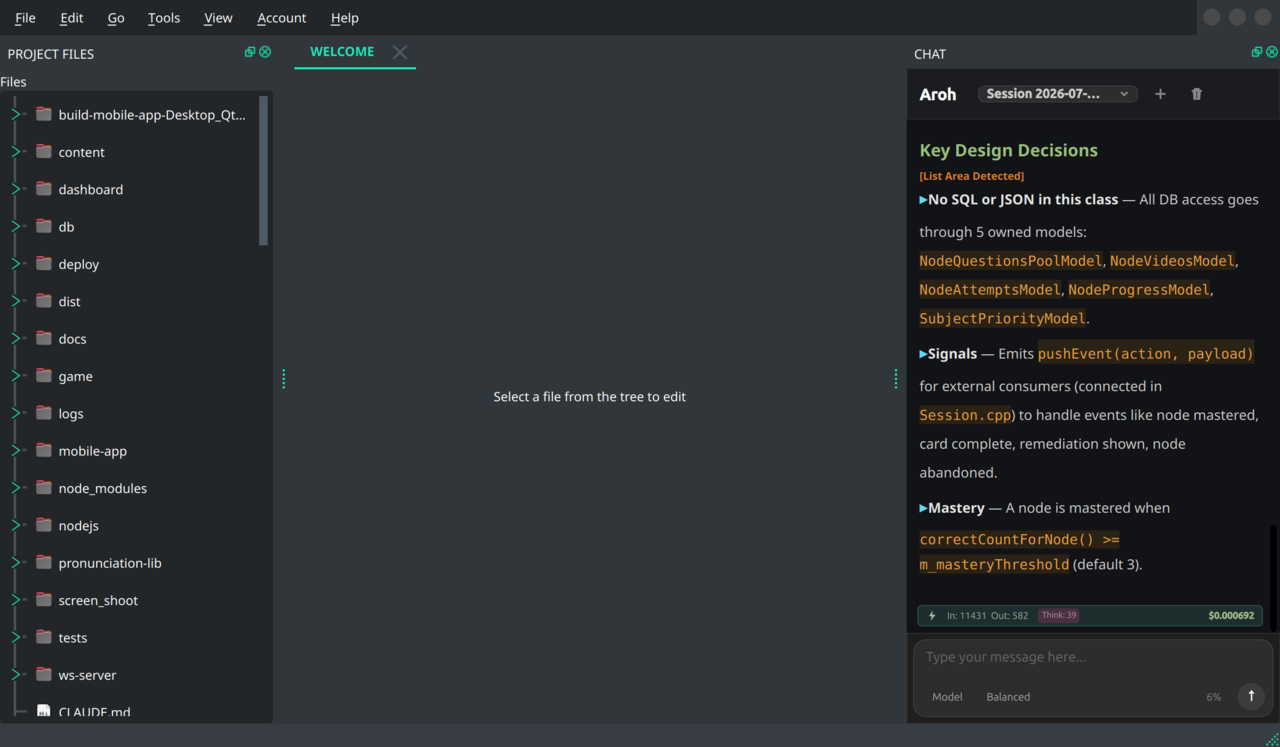1280x747 pixels.
Task: Click the NodeQuestionsPoolModel code text
Action: [x=1010, y=261]
